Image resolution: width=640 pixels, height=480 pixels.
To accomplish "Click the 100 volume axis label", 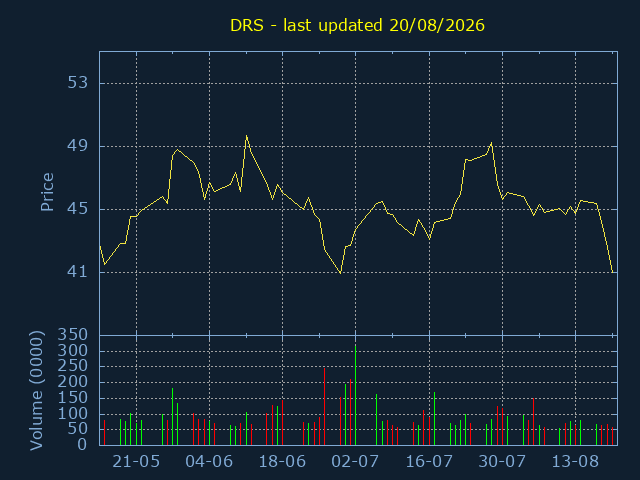I will click(x=73, y=413).
